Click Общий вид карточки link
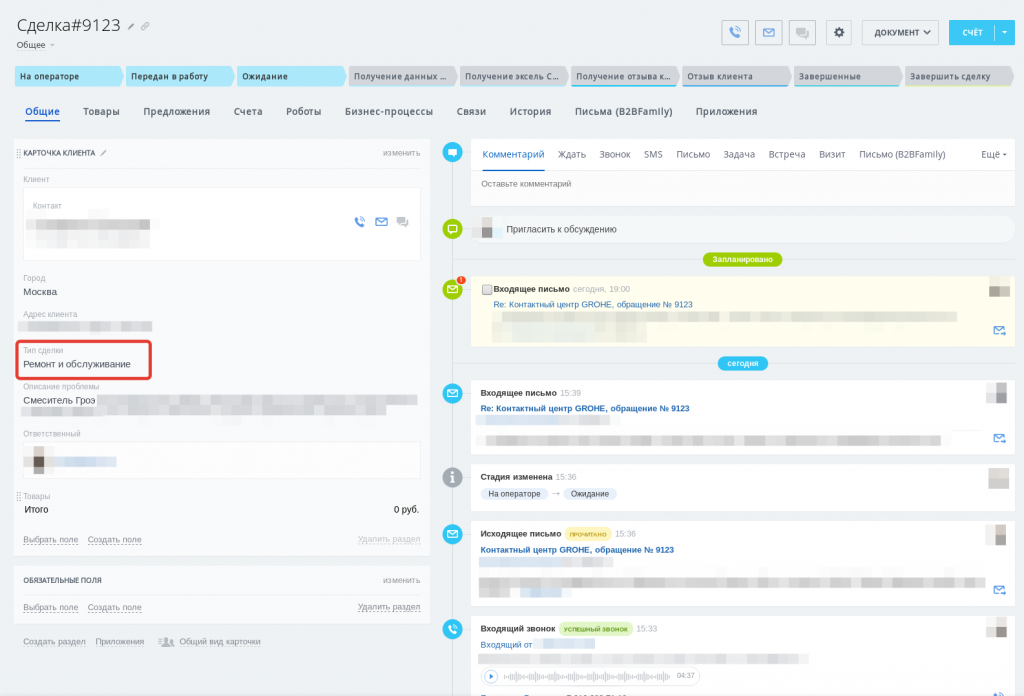Viewport: 1024px width, 696px height. click(219, 642)
